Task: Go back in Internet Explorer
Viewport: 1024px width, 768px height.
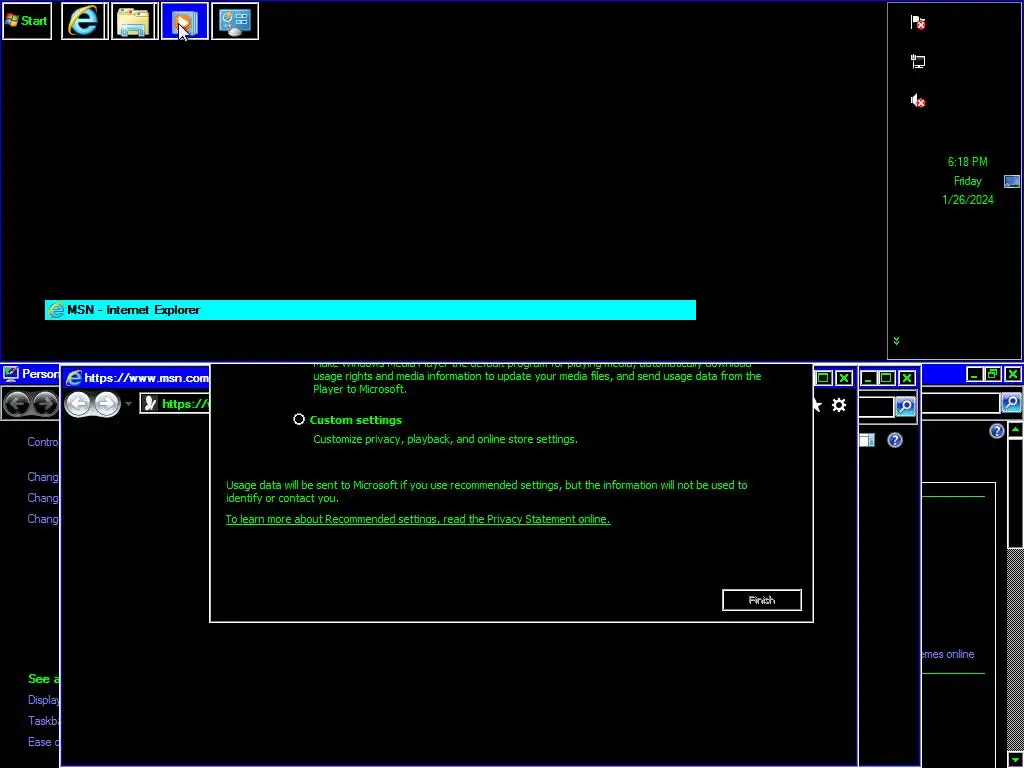Action: coord(78,404)
